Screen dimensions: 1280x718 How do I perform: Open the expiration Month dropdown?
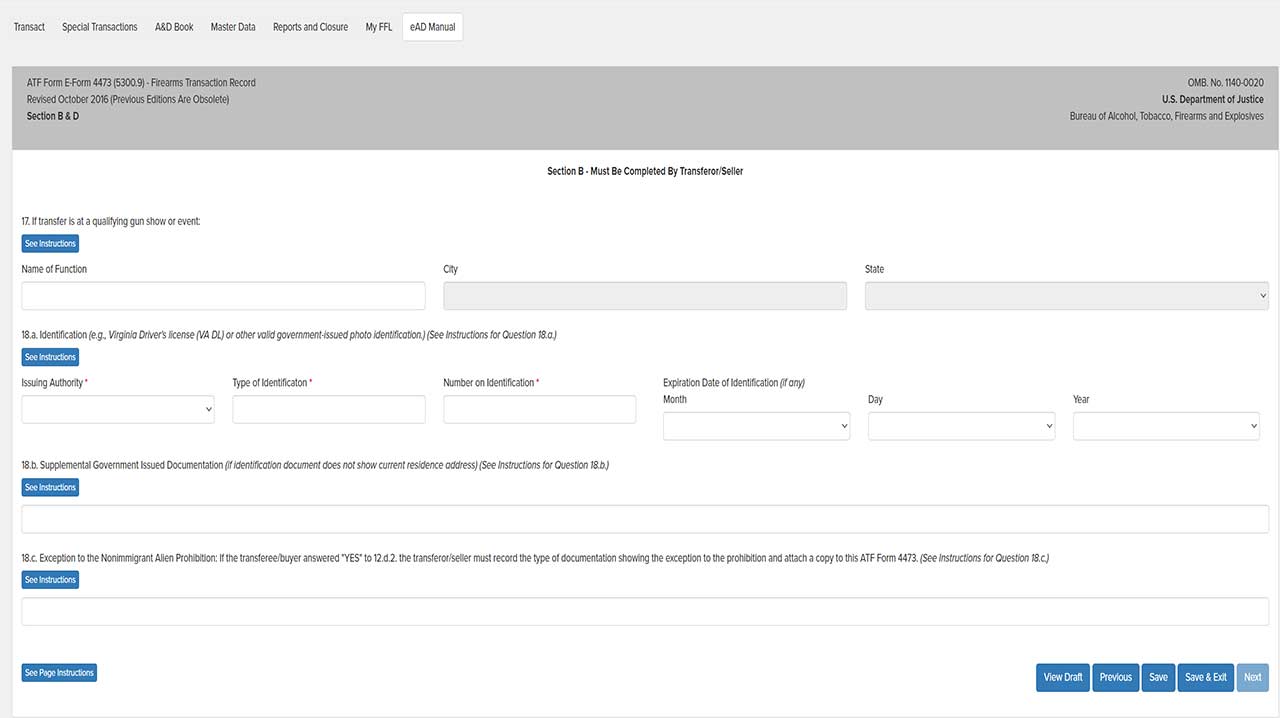tap(756, 426)
